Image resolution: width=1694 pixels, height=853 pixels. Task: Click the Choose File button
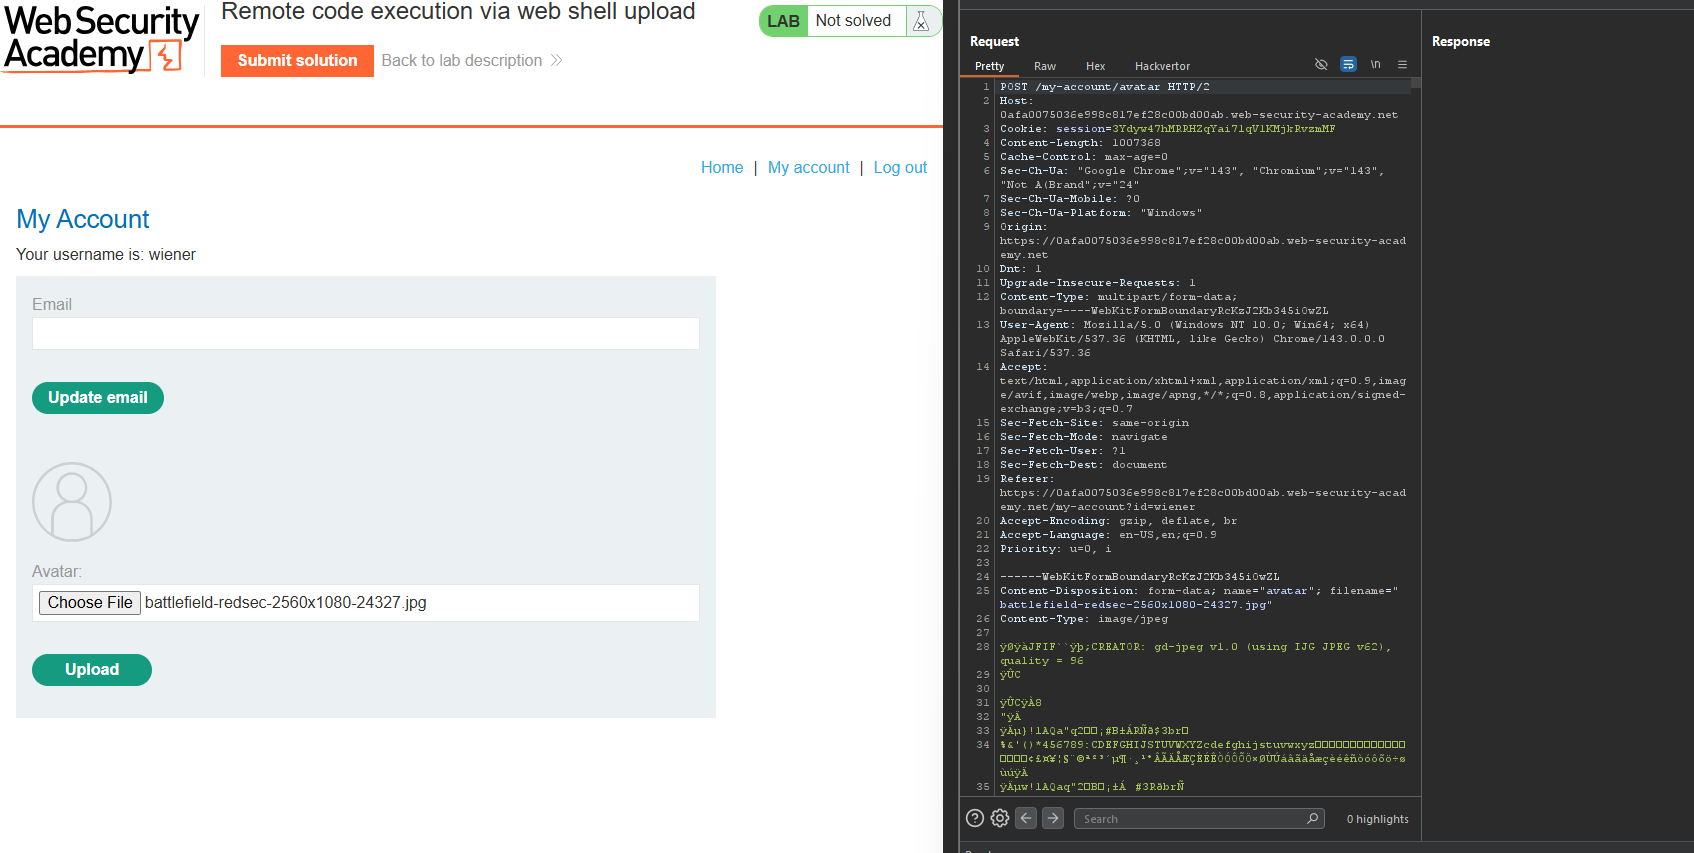90,603
